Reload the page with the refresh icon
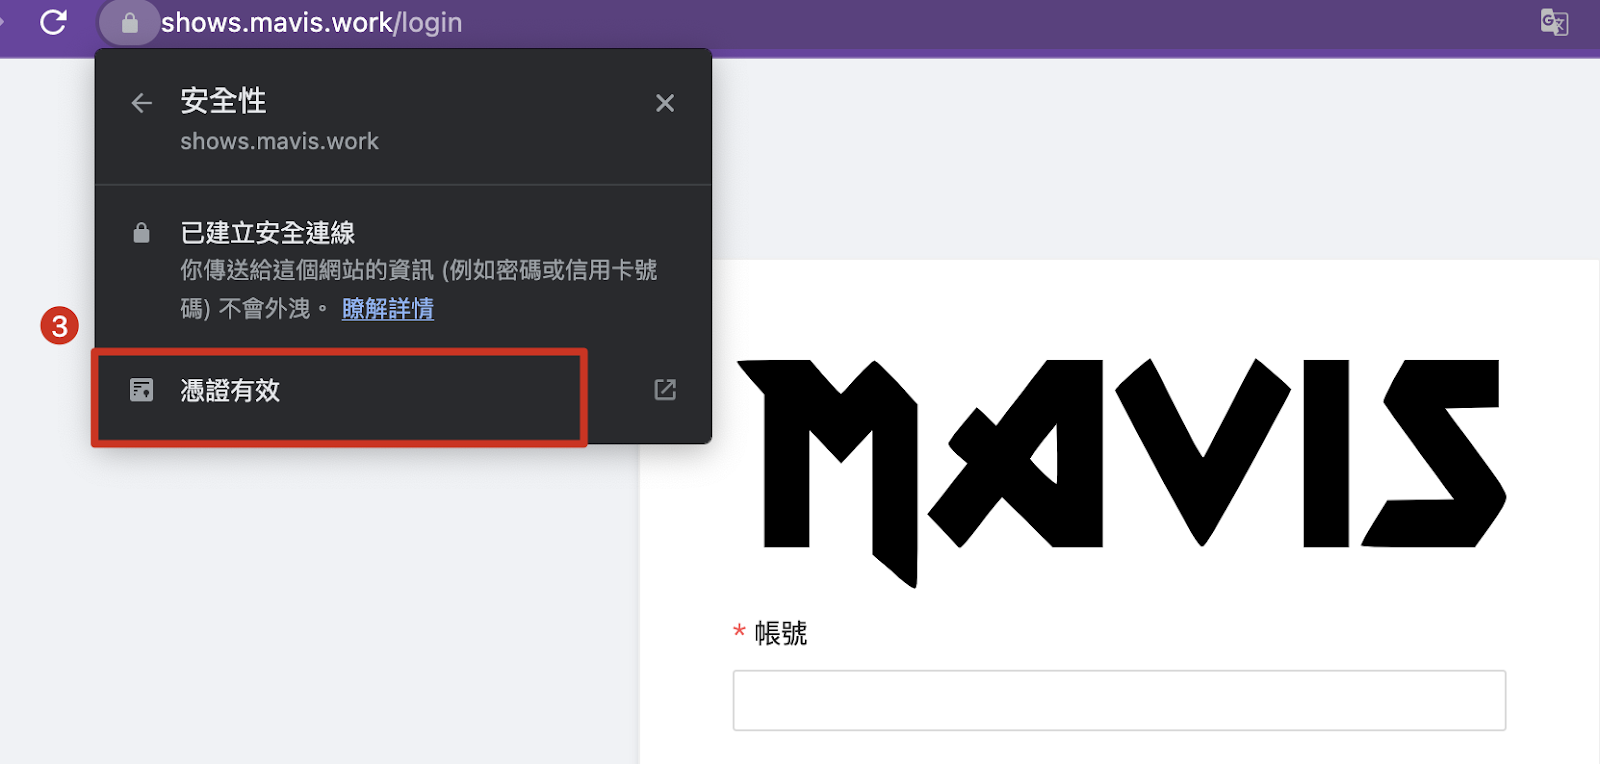Image resolution: width=1600 pixels, height=764 pixels. (x=53, y=22)
